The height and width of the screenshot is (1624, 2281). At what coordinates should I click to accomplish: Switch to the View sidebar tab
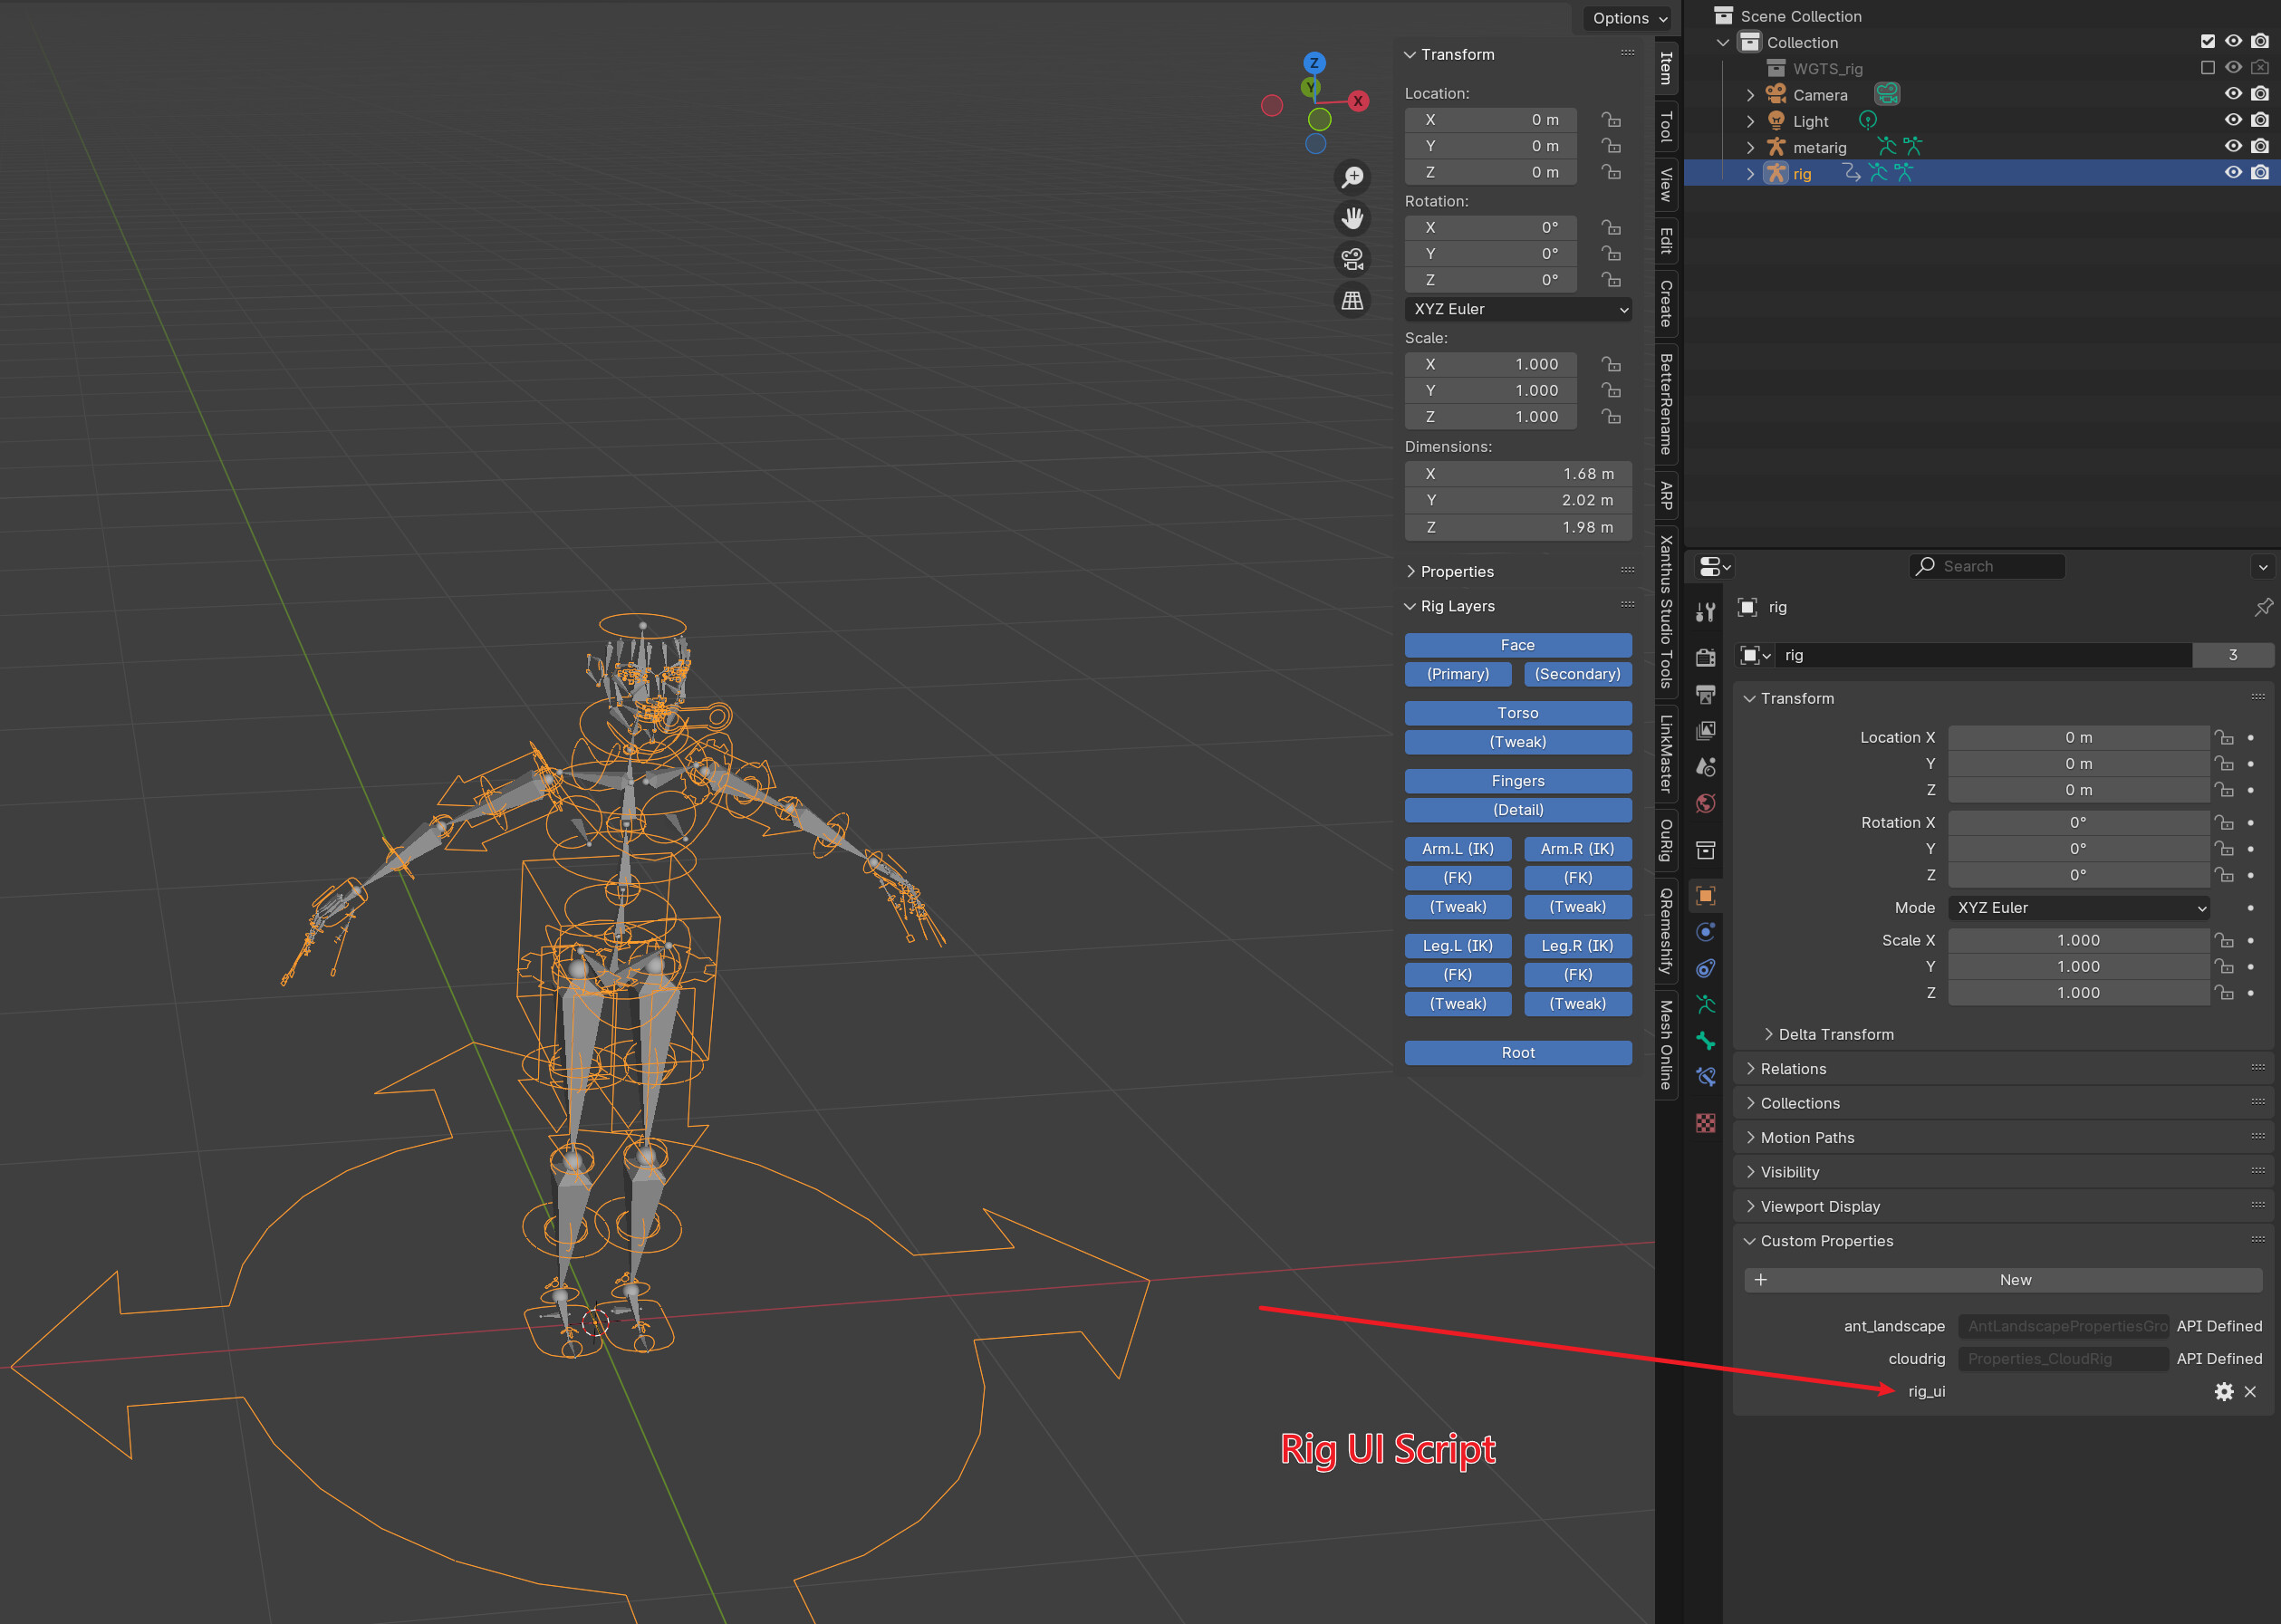1666,185
